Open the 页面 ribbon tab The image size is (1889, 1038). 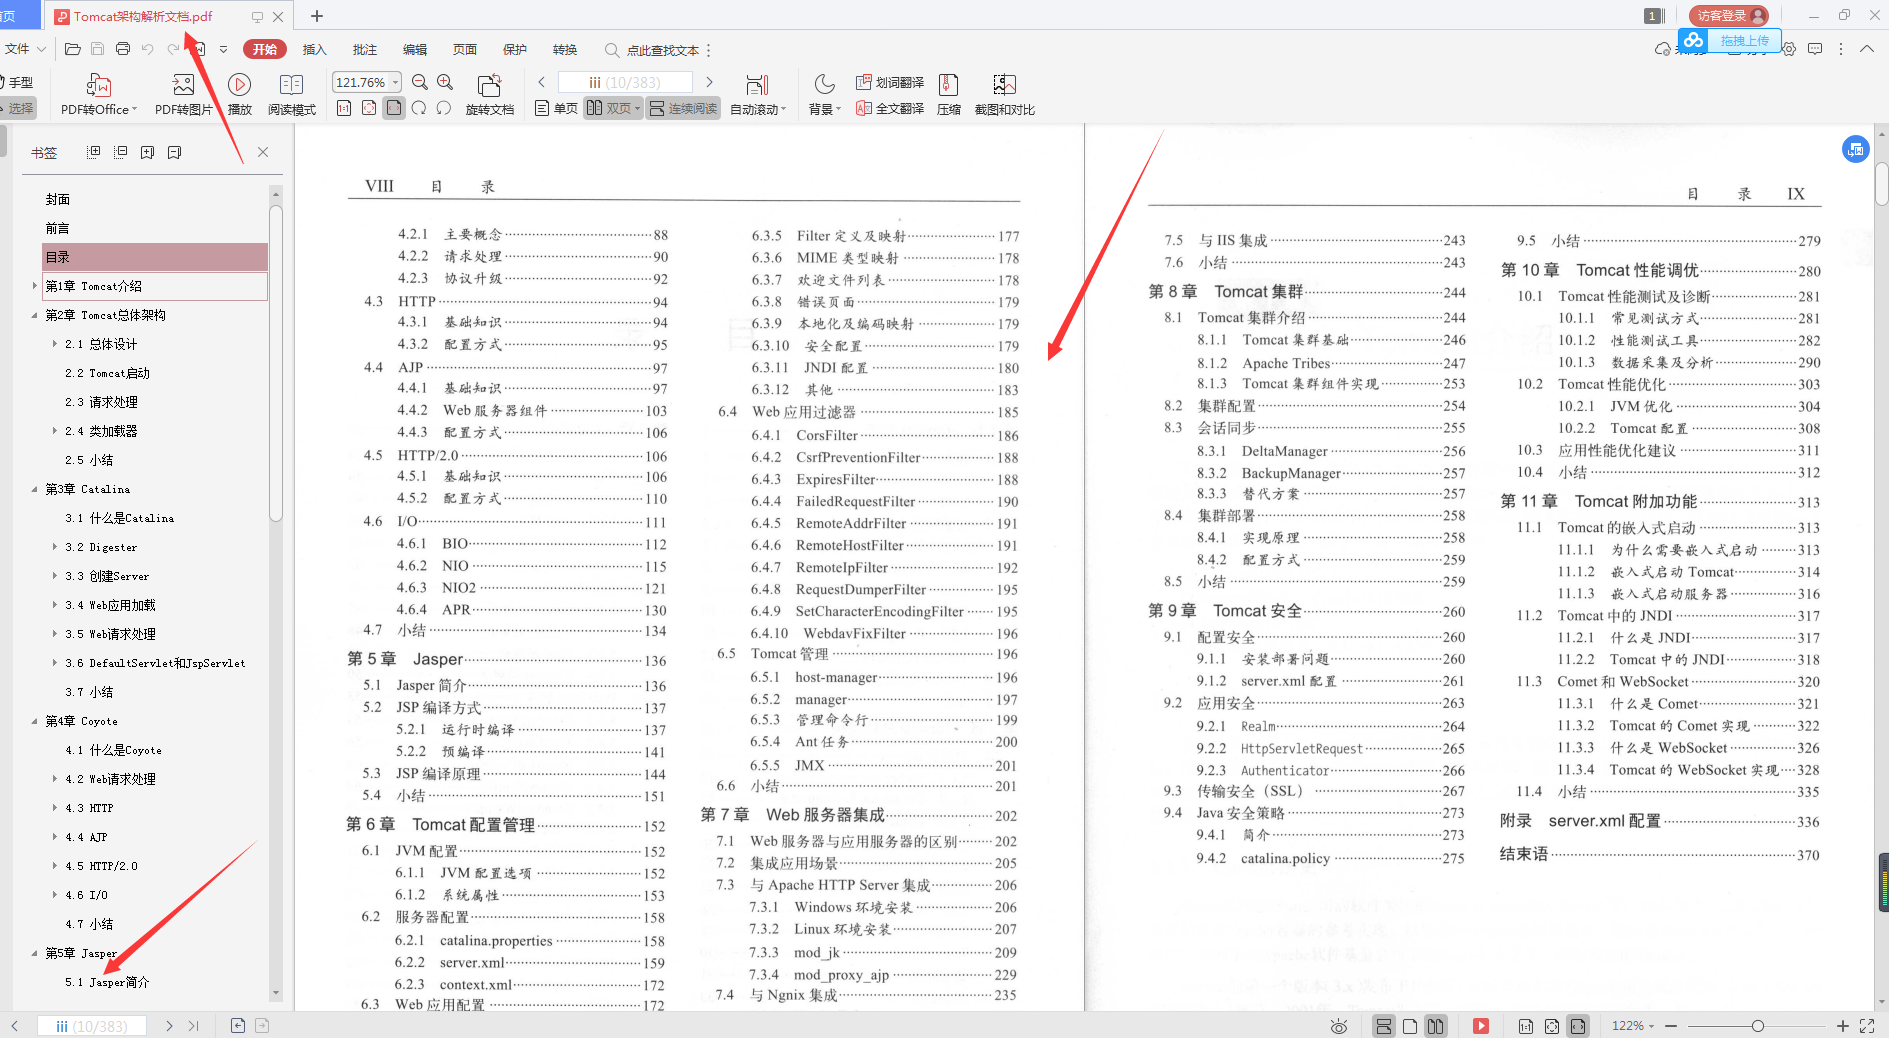pos(465,49)
